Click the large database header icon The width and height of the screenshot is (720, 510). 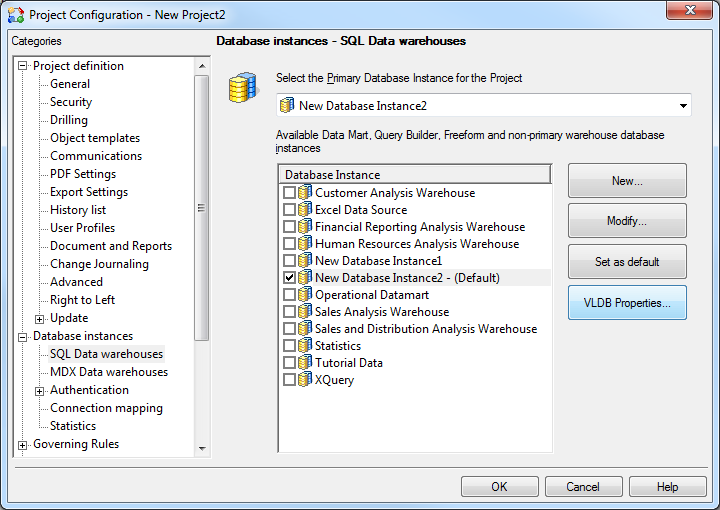[240, 88]
